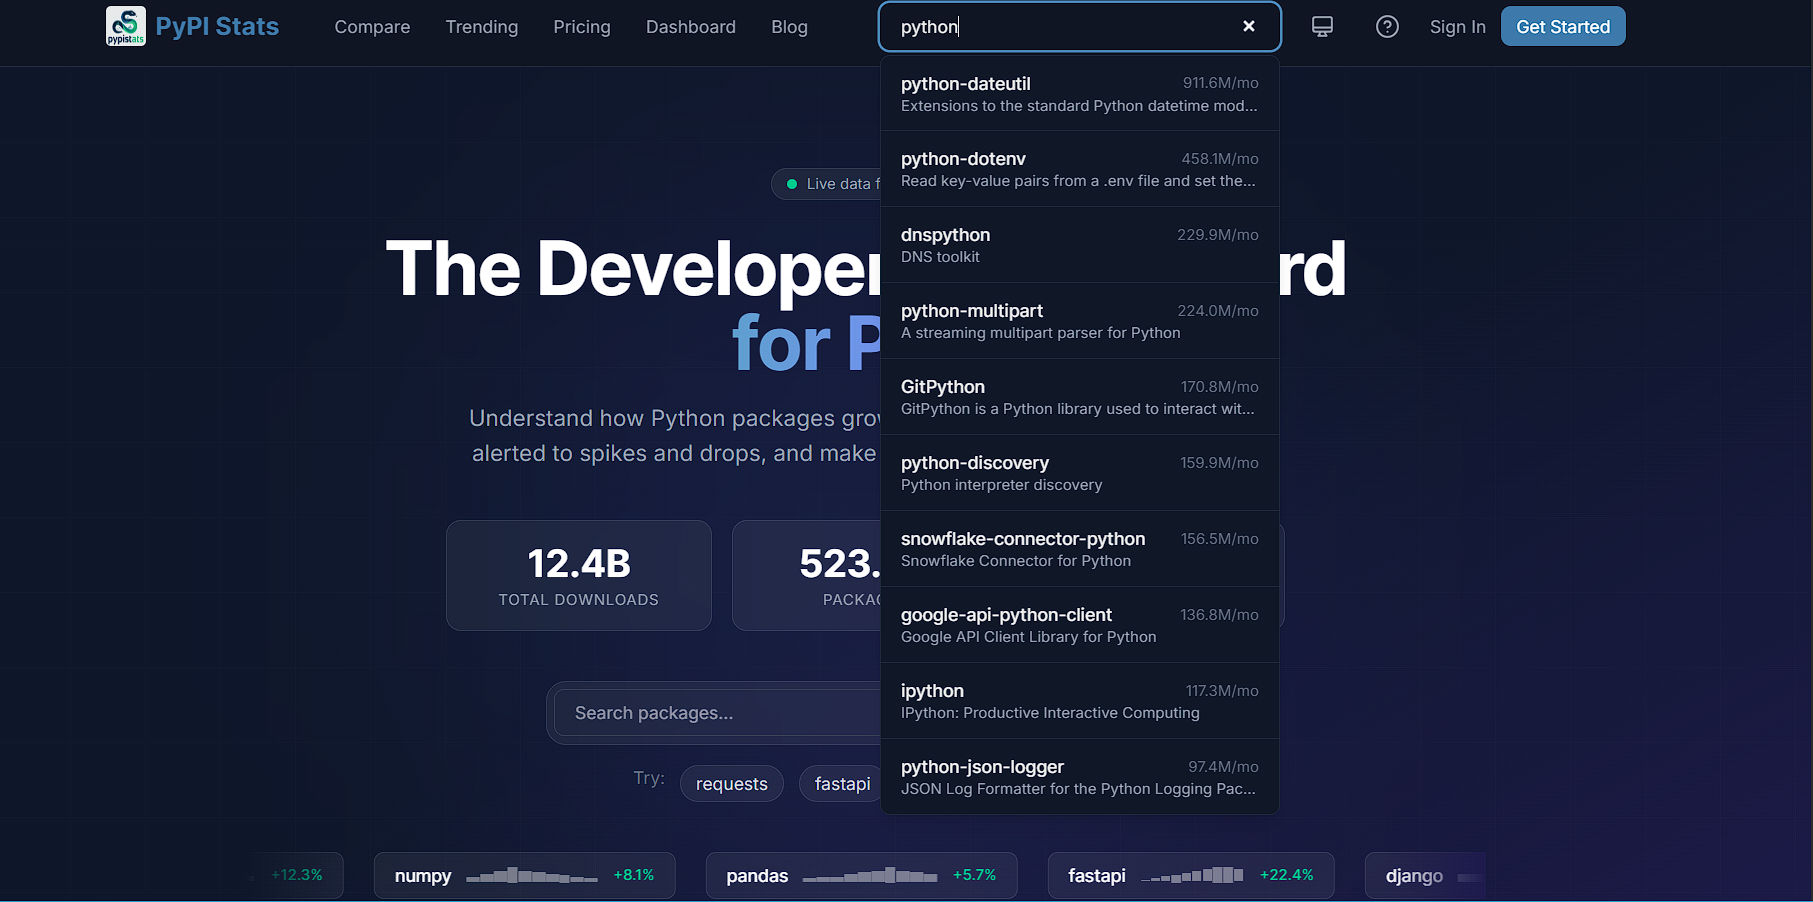Select the fastapi example chip
The width and height of the screenshot is (1813, 902).
(842, 784)
